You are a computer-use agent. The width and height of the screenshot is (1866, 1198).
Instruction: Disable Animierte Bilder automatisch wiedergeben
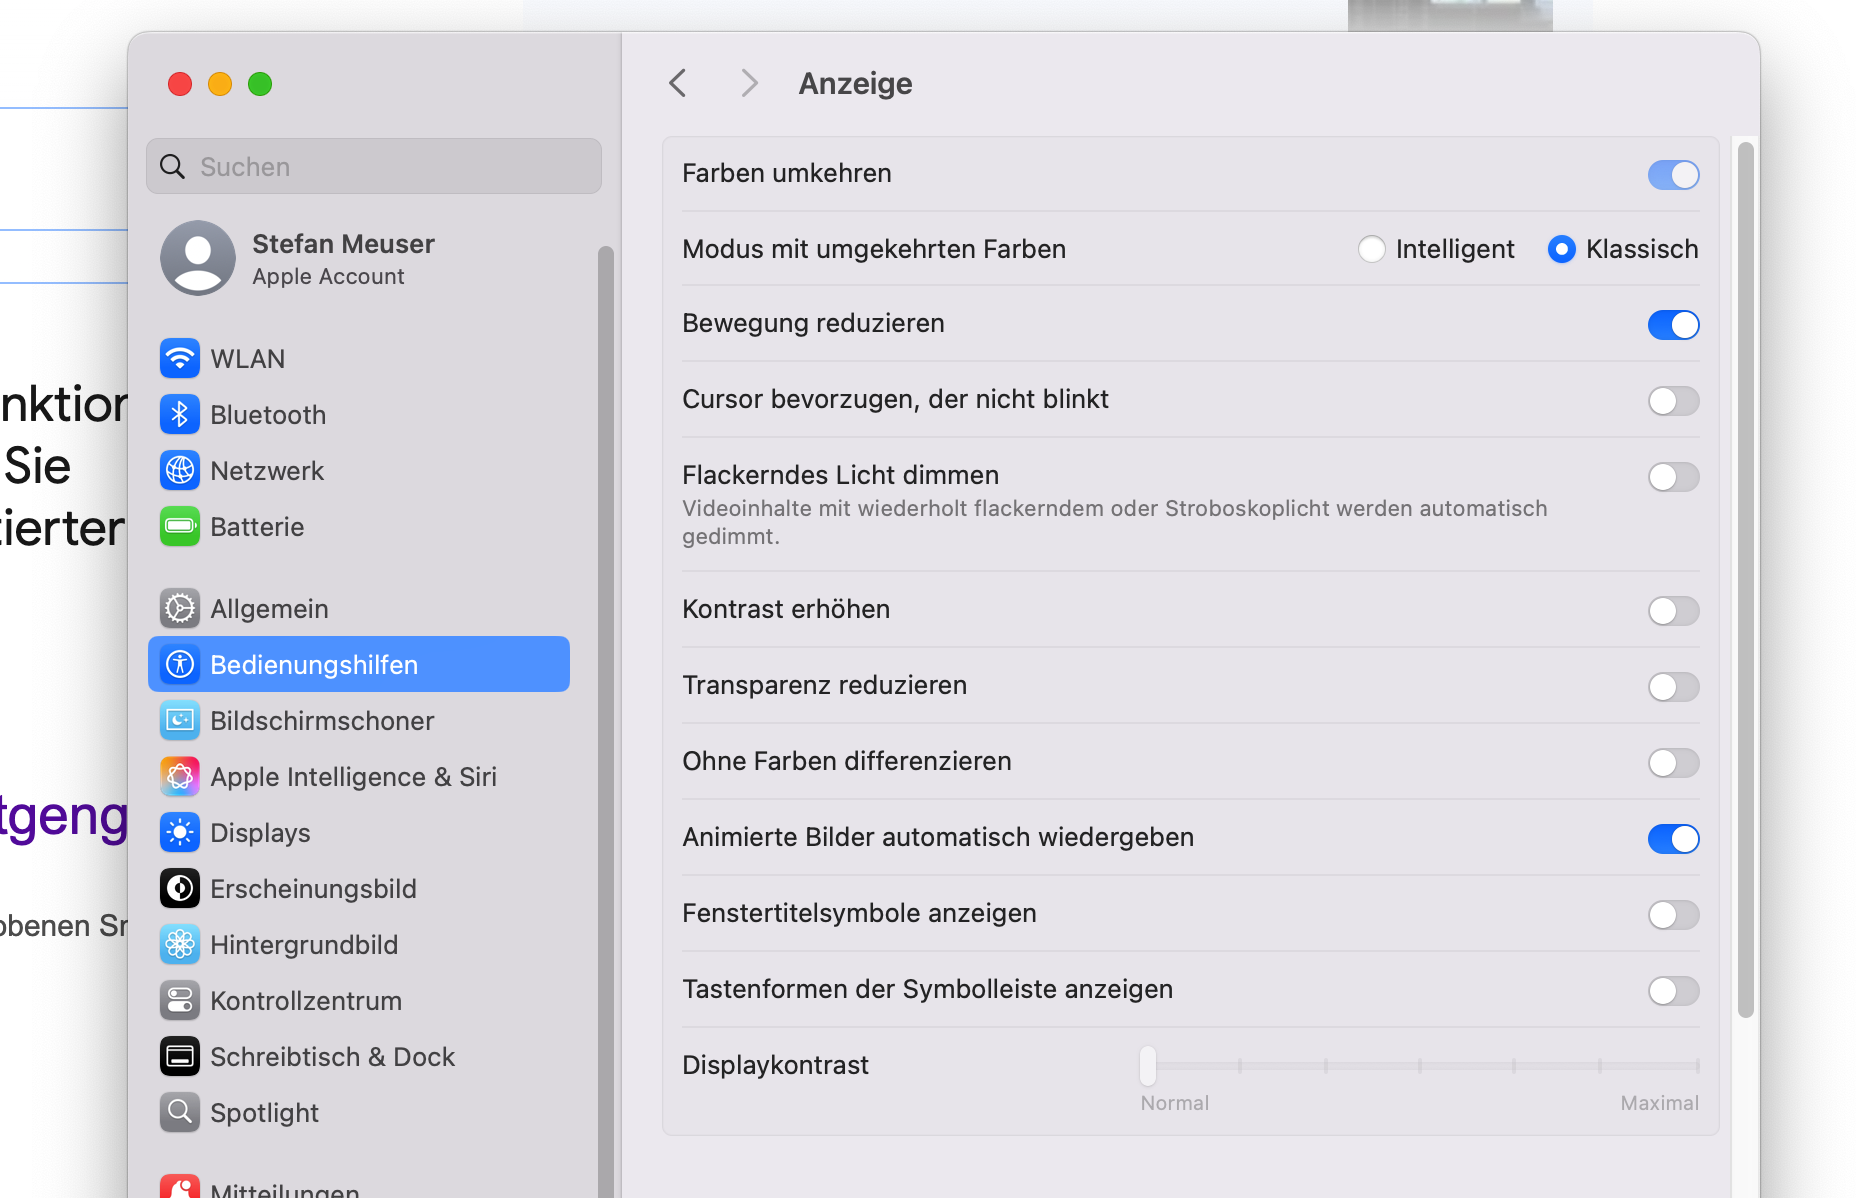click(1673, 838)
